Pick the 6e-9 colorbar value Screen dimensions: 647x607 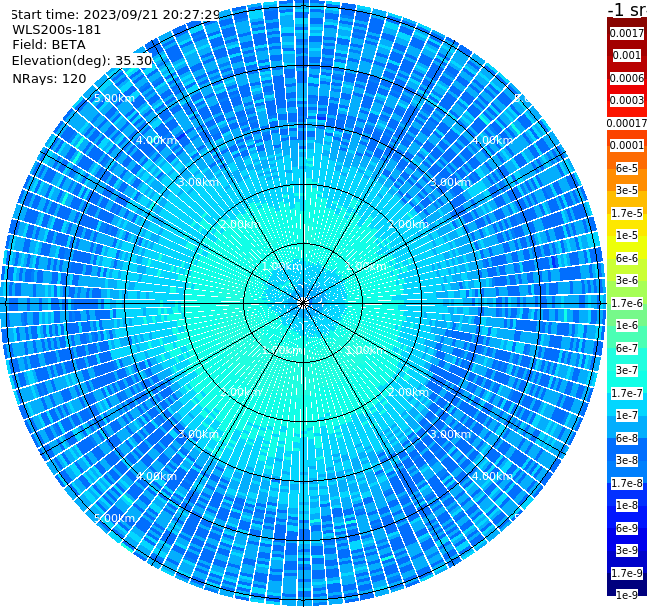tap(627, 528)
